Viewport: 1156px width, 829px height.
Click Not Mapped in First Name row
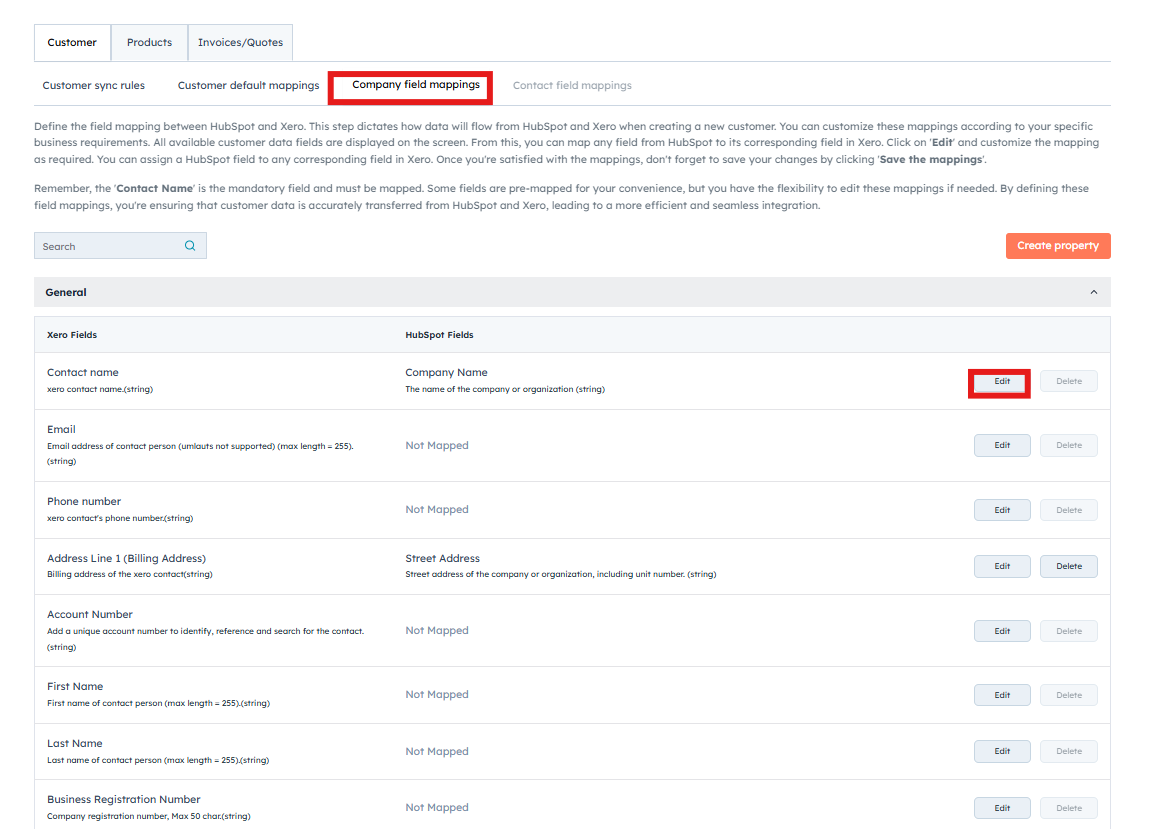(436, 695)
